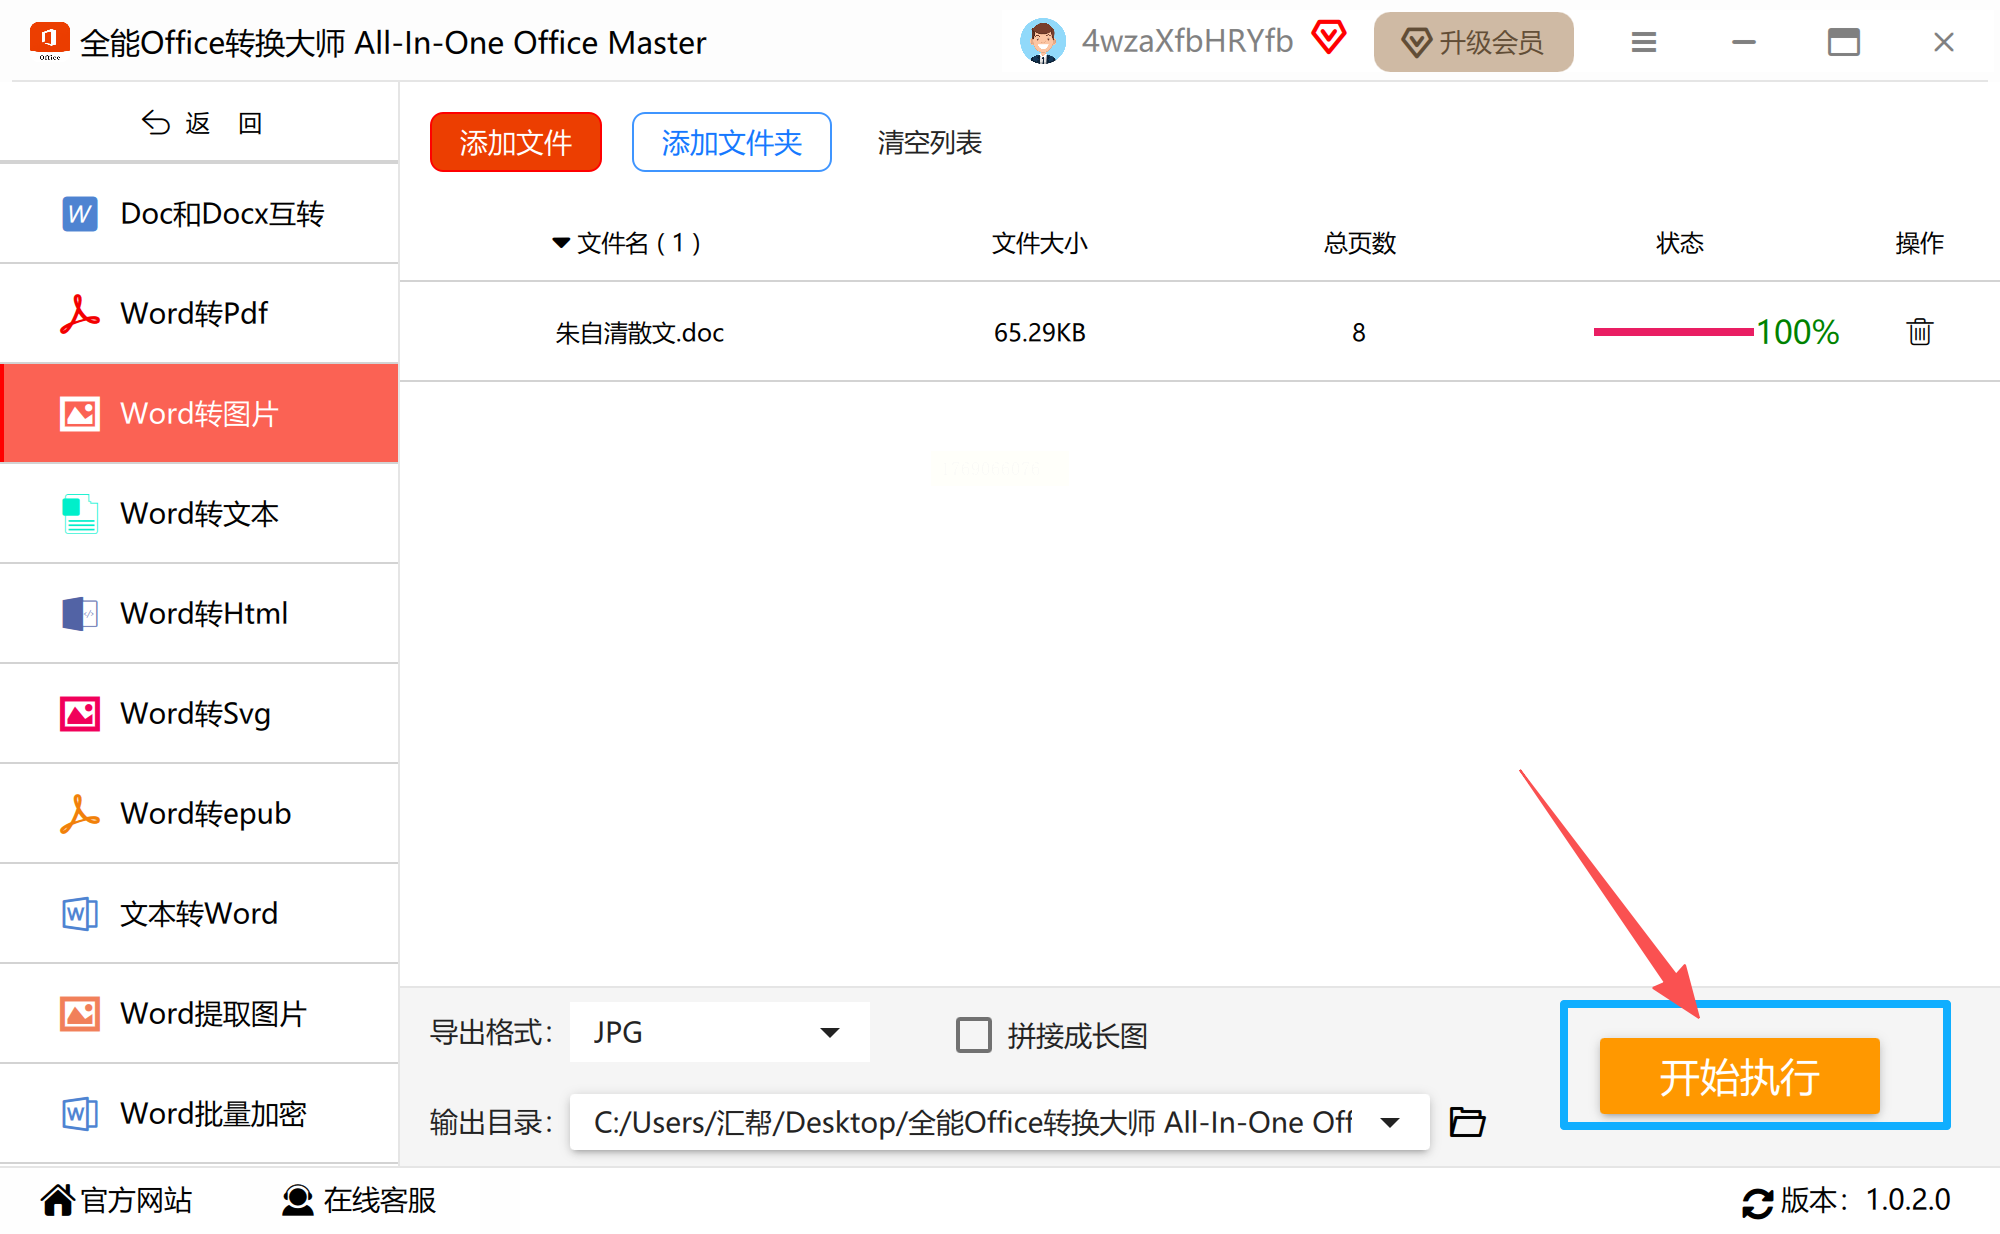Image resolution: width=2000 pixels, height=1234 pixels.
Task: Click the 100% progress bar
Action: coord(1673,332)
